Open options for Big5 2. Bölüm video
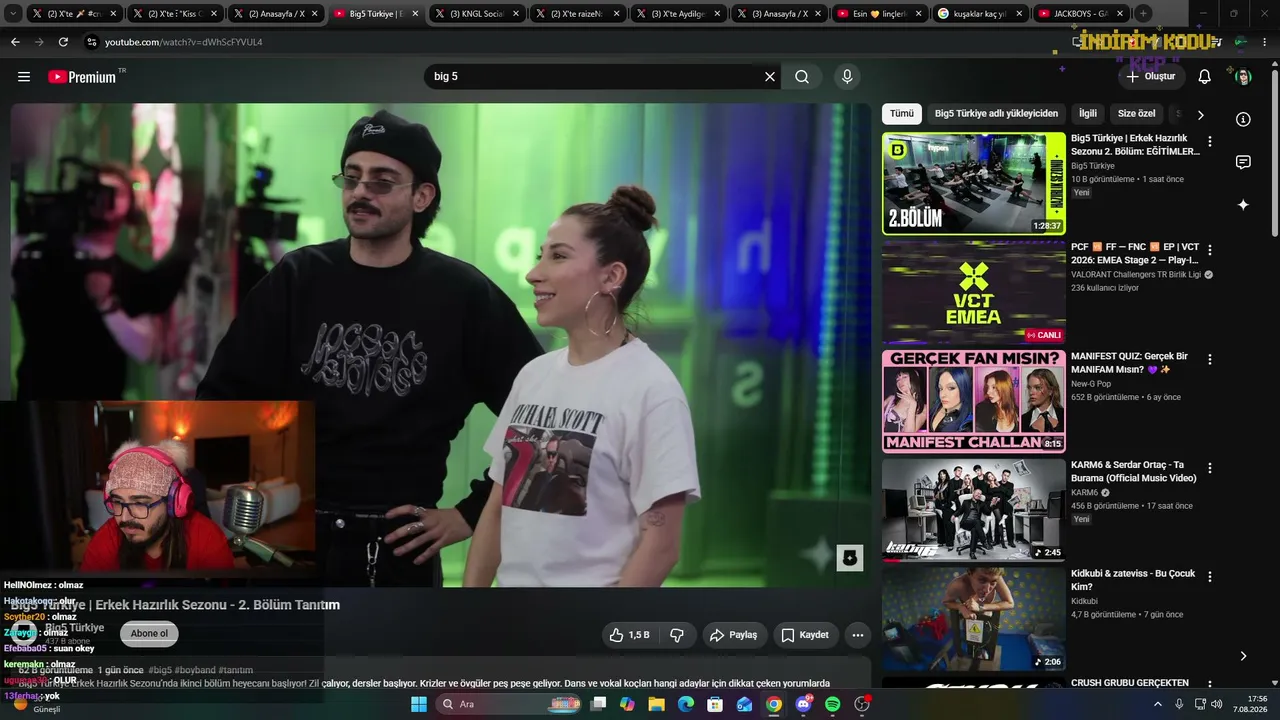 click(1210, 142)
